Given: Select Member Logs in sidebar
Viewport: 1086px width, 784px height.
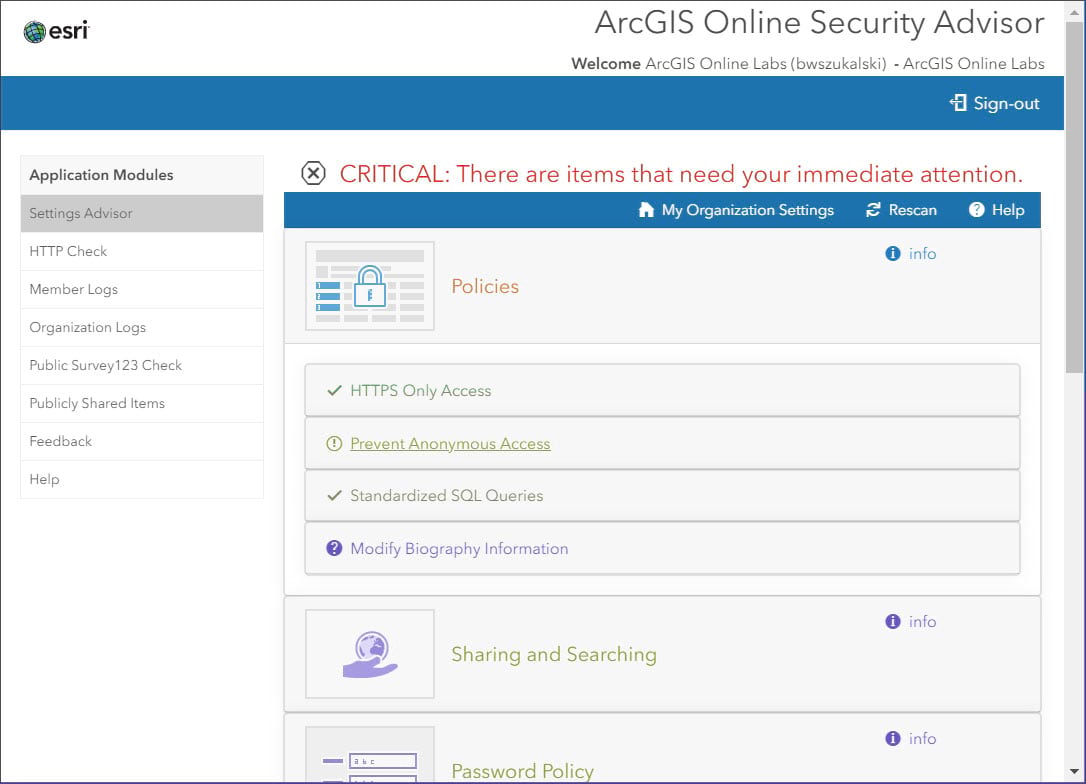Looking at the screenshot, I should 74,289.
